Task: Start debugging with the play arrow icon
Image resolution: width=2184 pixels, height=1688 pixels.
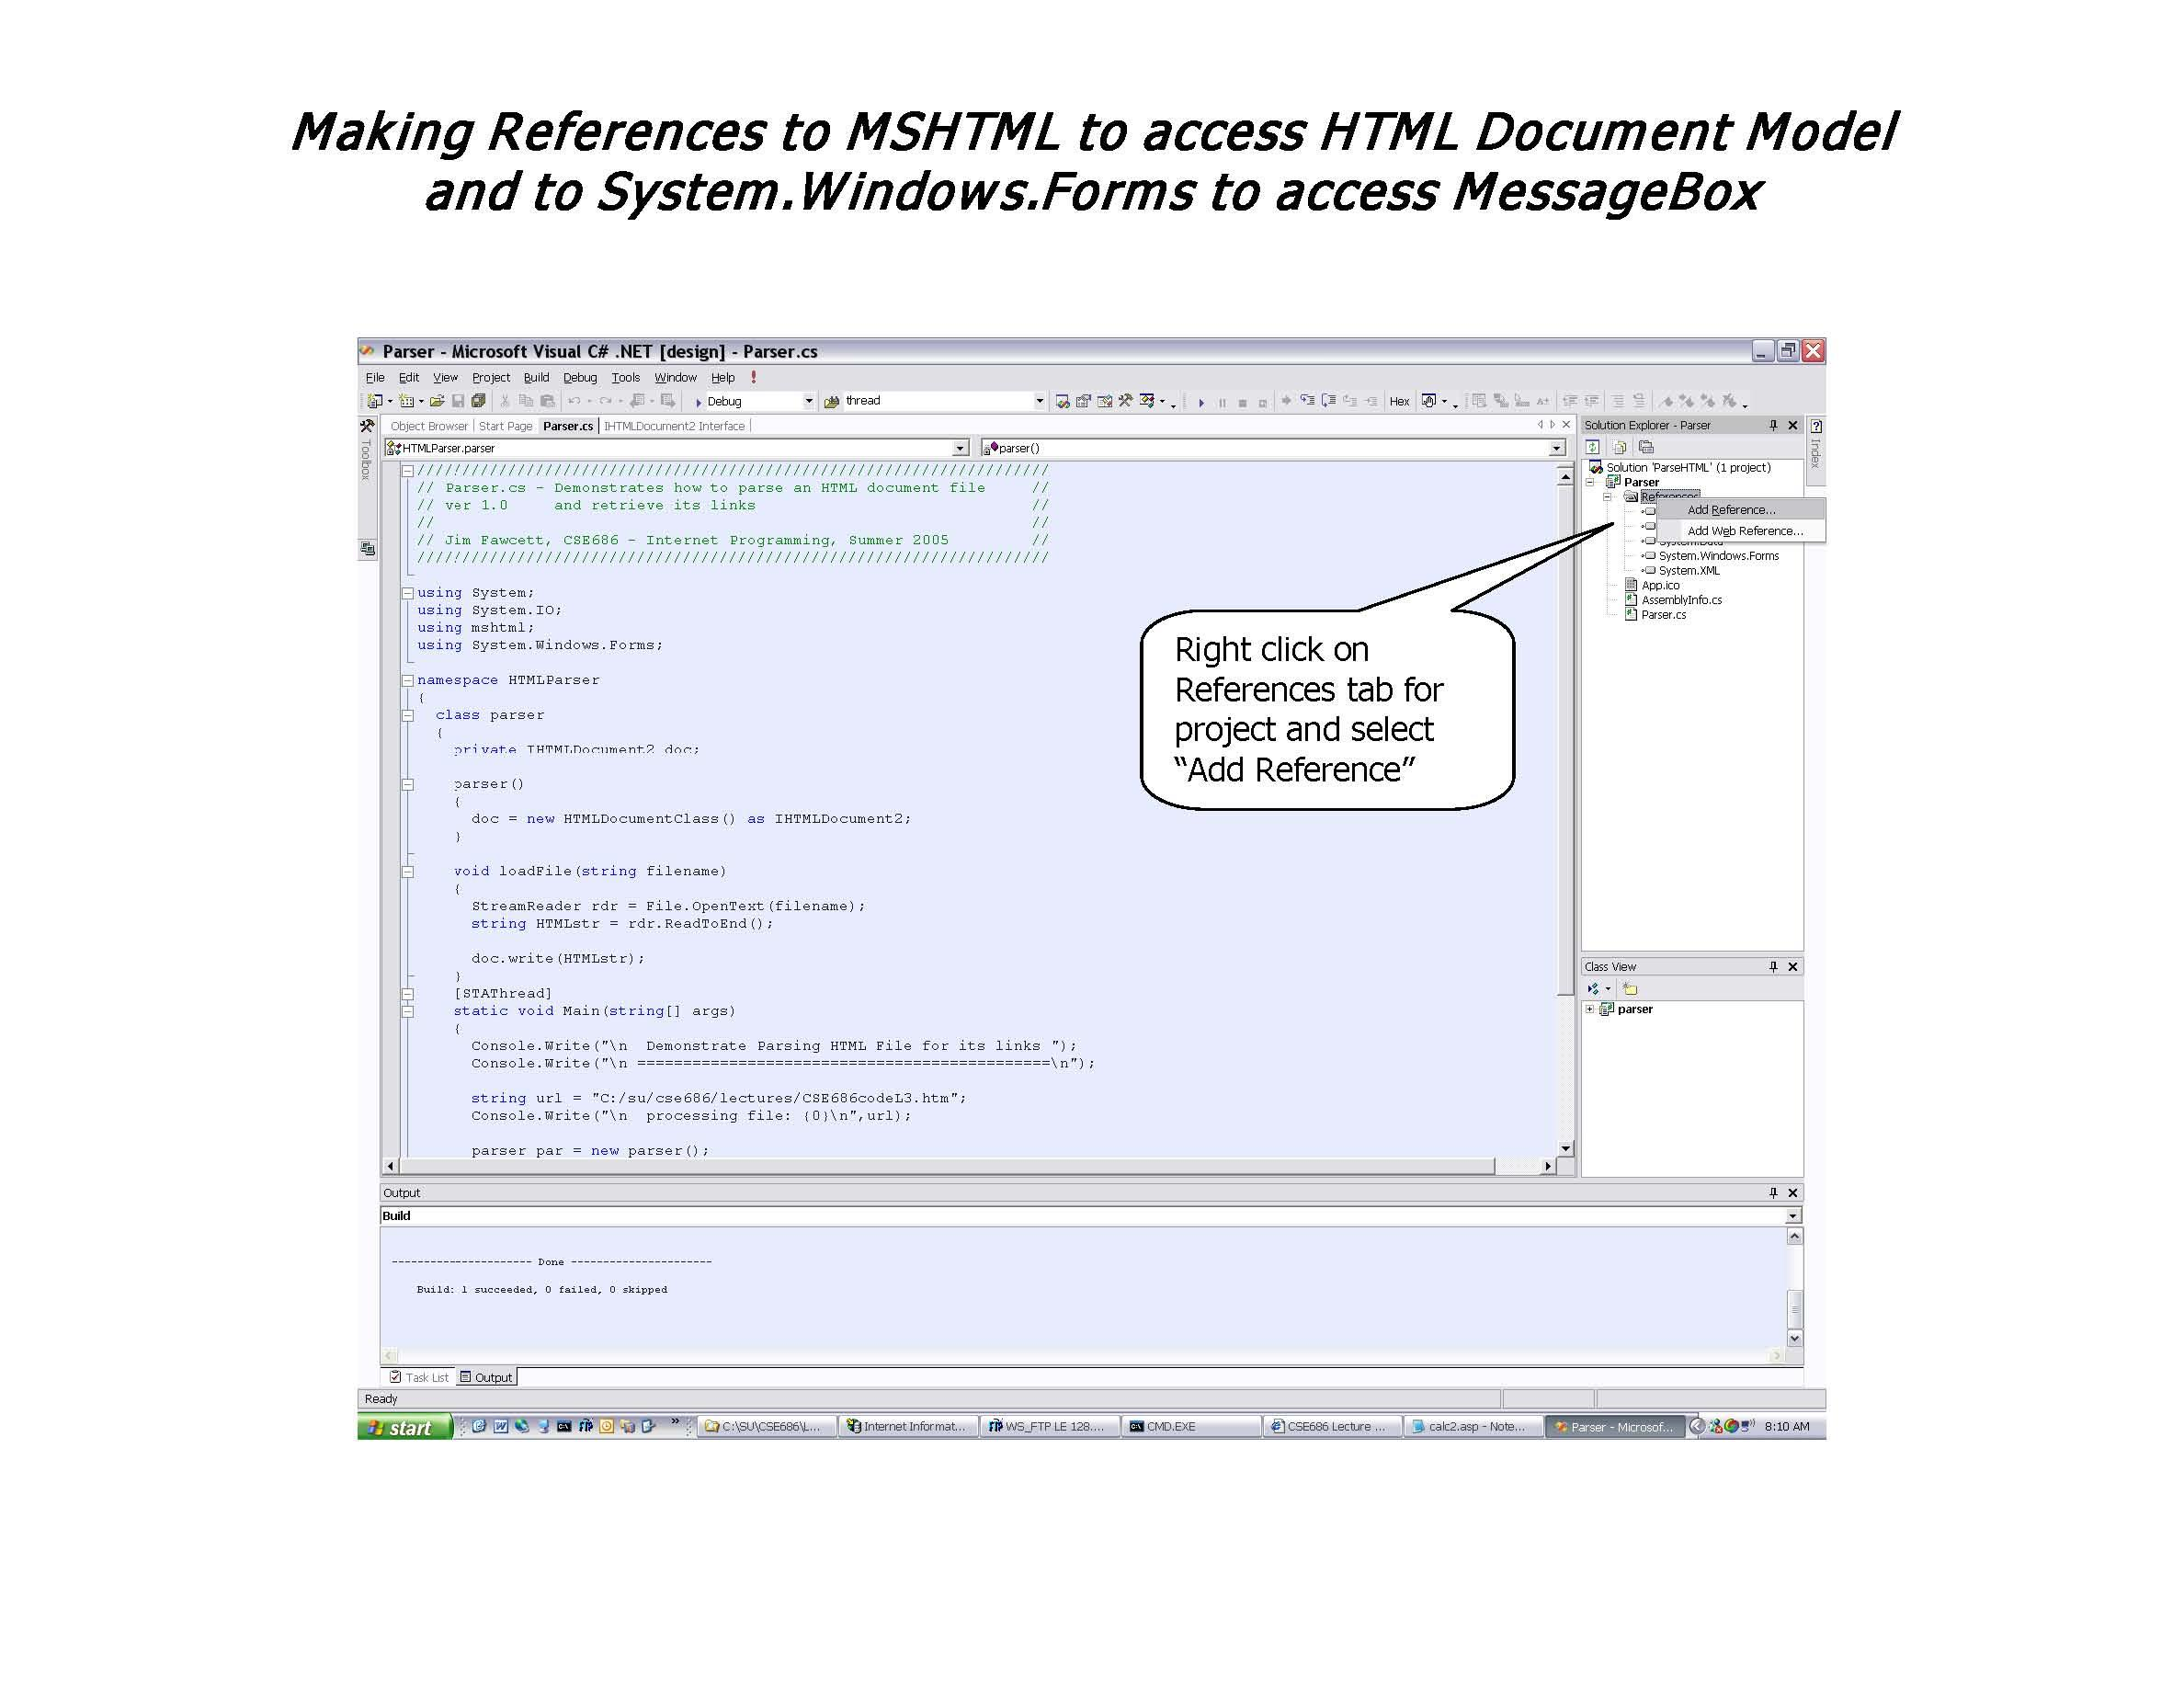Action: (x=1201, y=401)
